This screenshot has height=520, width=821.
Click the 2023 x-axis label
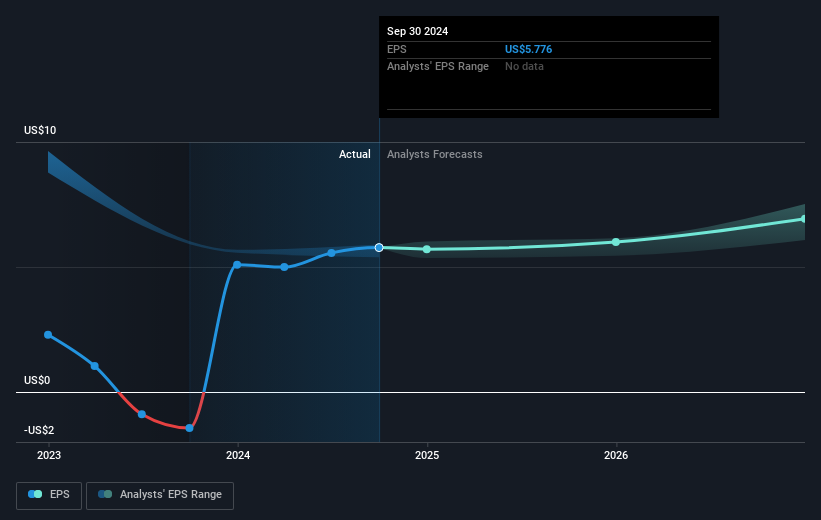(49, 456)
